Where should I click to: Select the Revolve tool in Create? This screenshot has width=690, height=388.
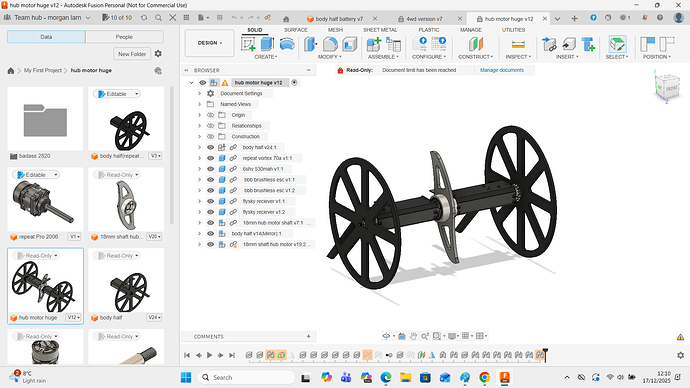coord(286,44)
